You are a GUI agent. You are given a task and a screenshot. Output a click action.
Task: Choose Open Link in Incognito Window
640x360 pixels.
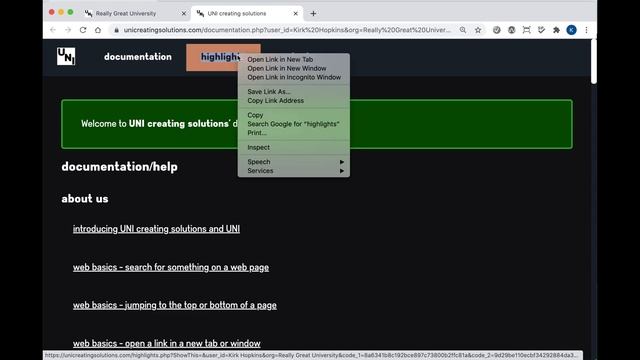pyautogui.click(x=293, y=77)
